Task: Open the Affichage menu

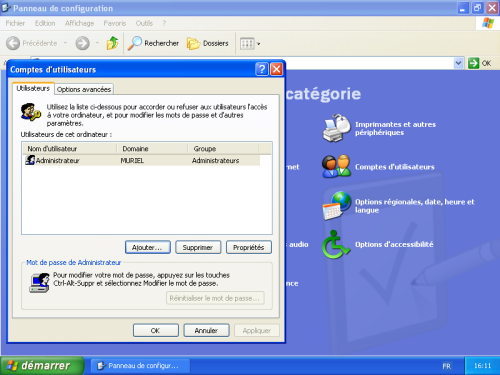Action: (x=79, y=23)
